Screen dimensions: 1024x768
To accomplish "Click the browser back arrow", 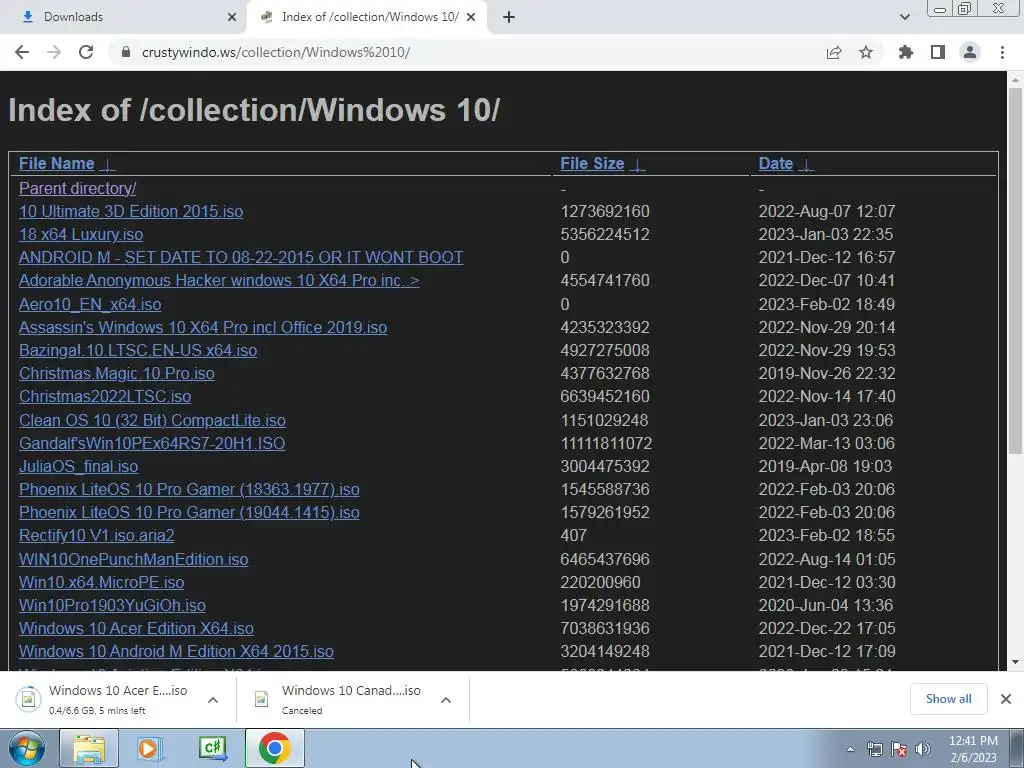I will click(22, 52).
